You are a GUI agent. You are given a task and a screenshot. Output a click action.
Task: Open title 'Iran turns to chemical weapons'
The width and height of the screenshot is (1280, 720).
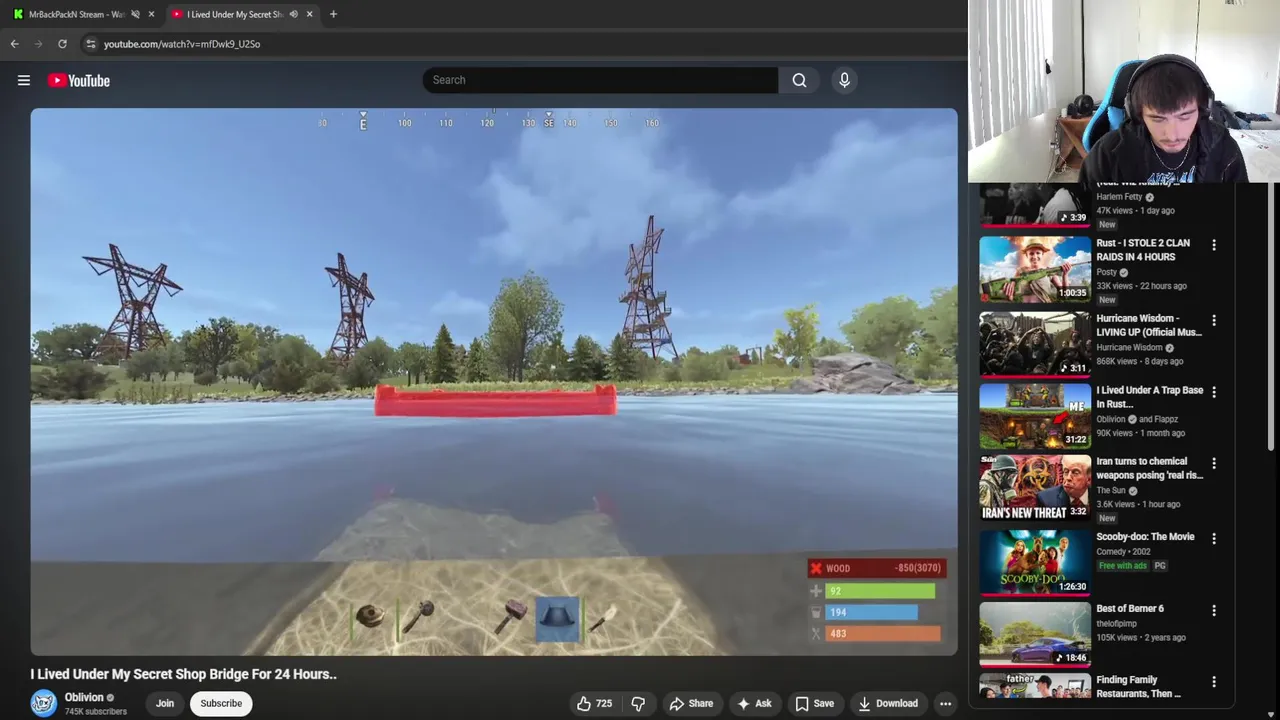[x=1149, y=468]
